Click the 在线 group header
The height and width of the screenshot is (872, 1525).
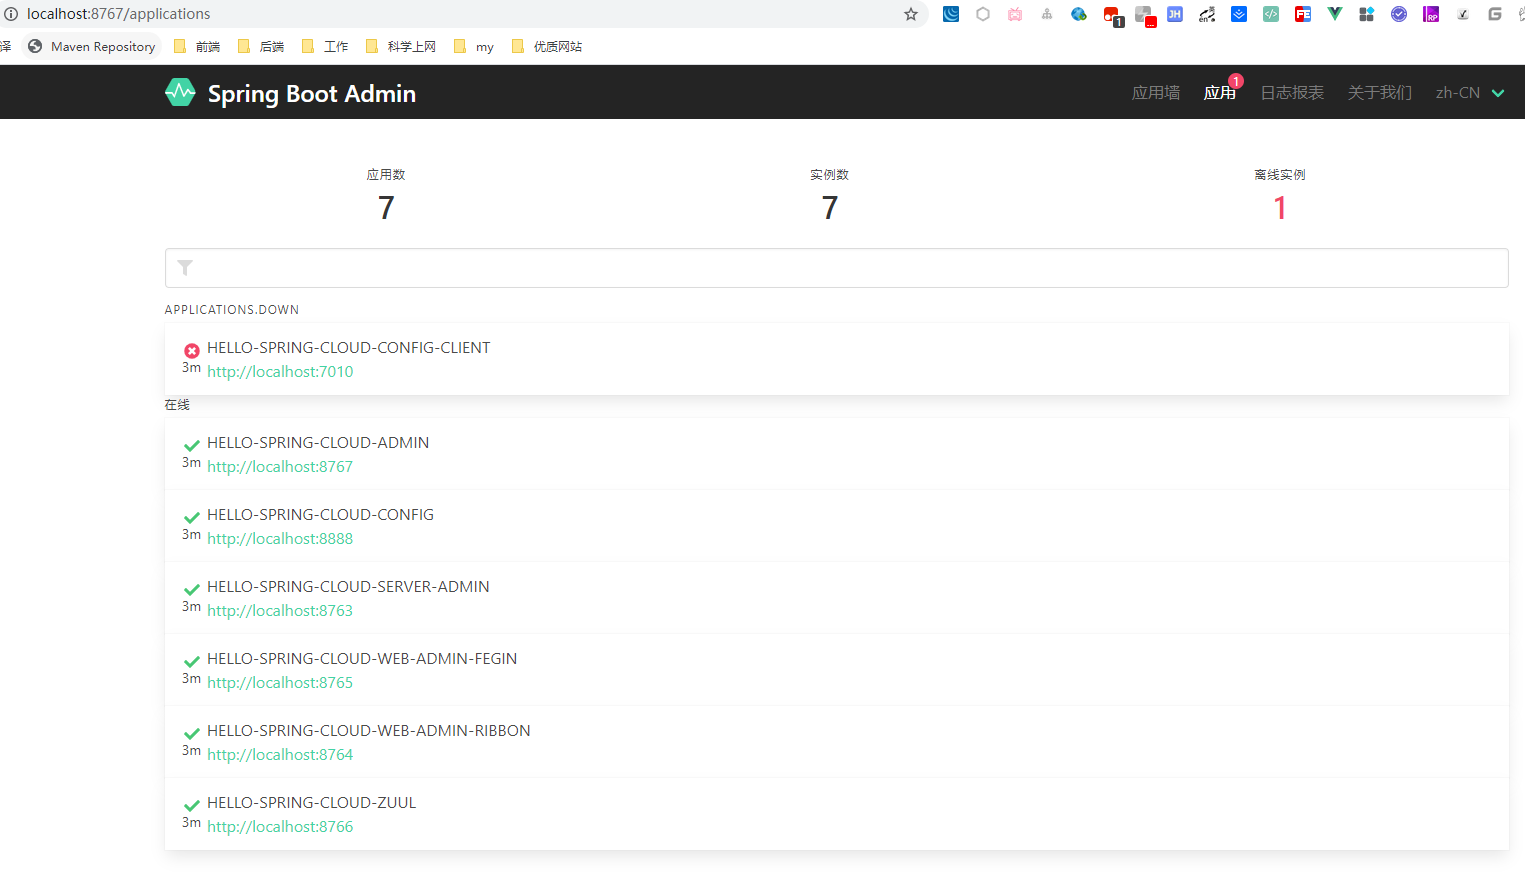tap(177, 405)
